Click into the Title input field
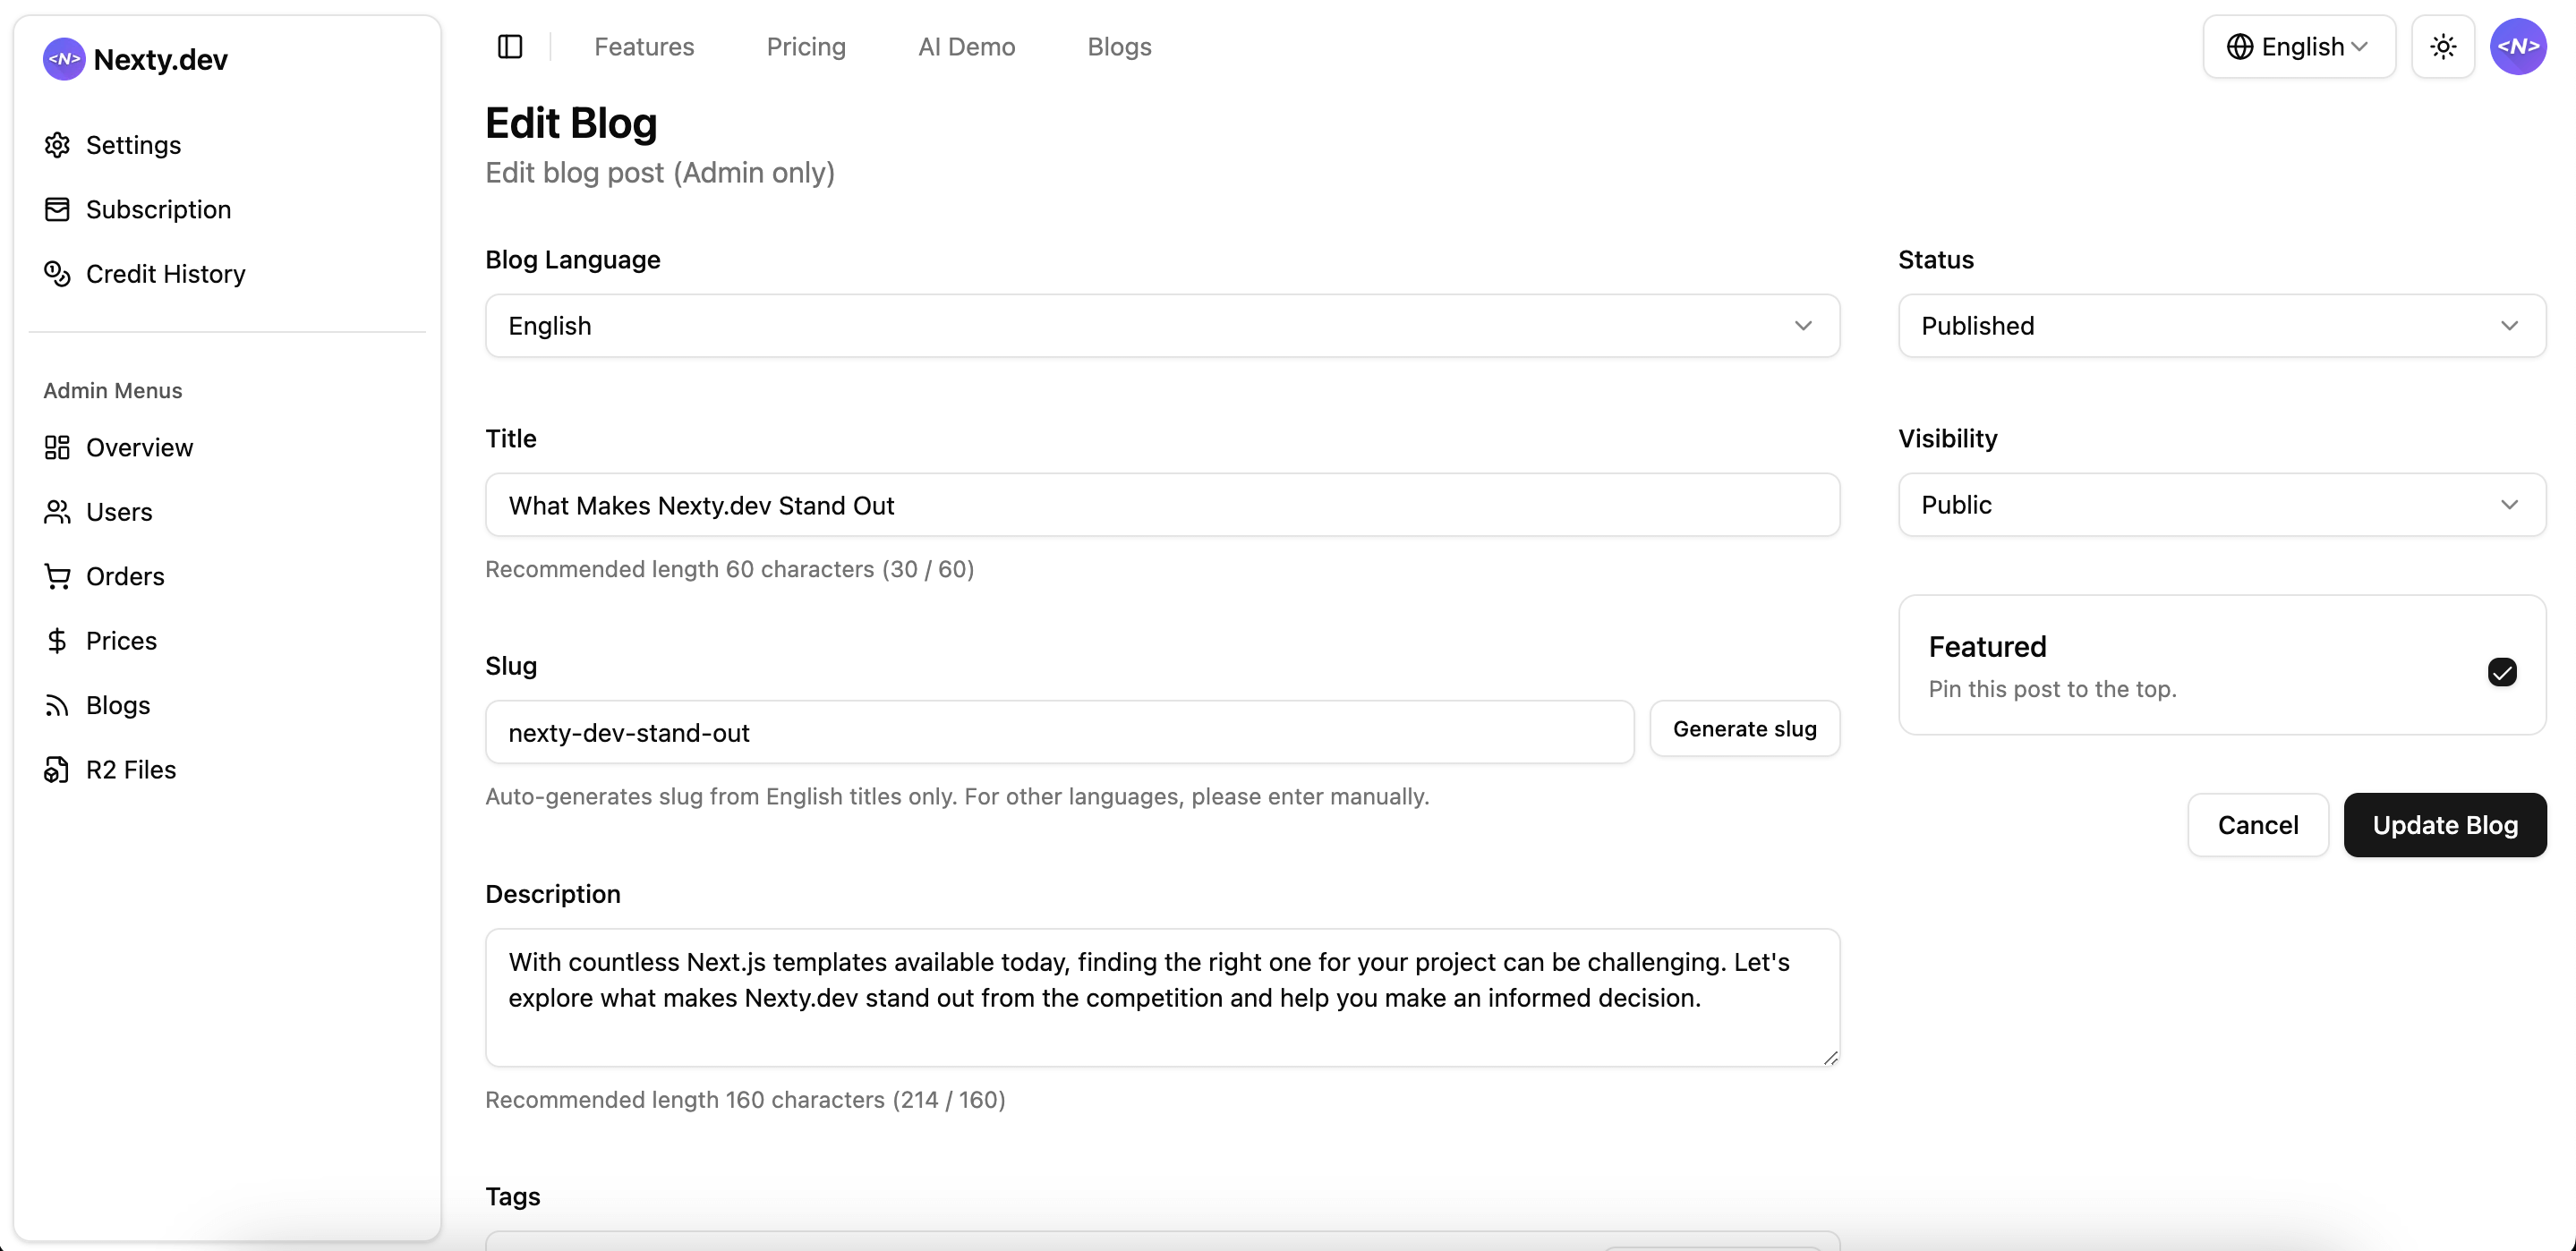The width and height of the screenshot is (2576, 1251). point(1161,505)
